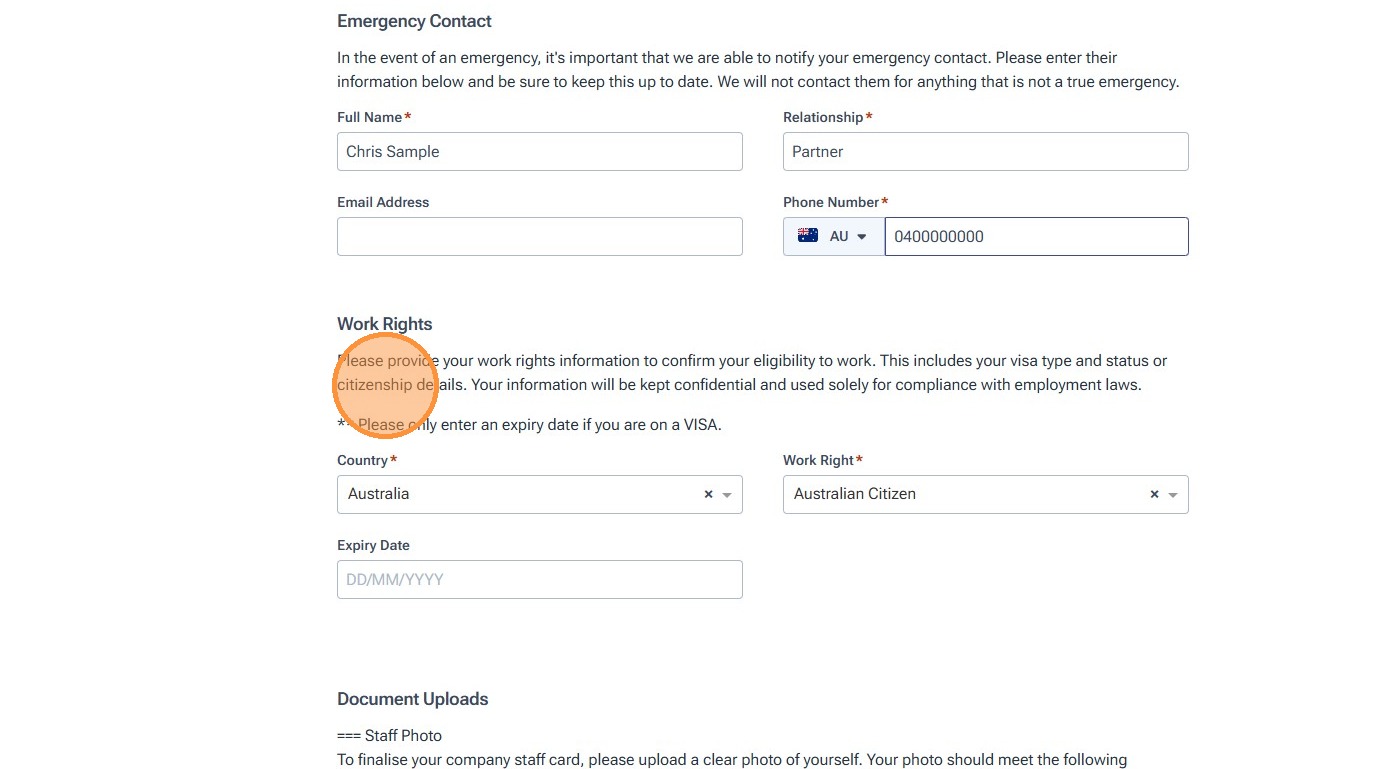Click the Document Uploads heading
1376x769 pixels.
click(413, 699)
